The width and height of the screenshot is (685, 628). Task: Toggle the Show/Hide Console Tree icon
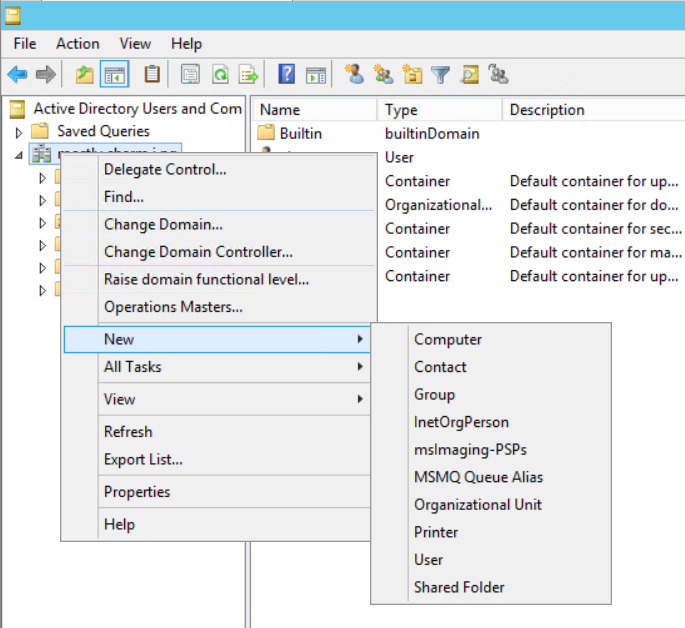pos(114,74)
